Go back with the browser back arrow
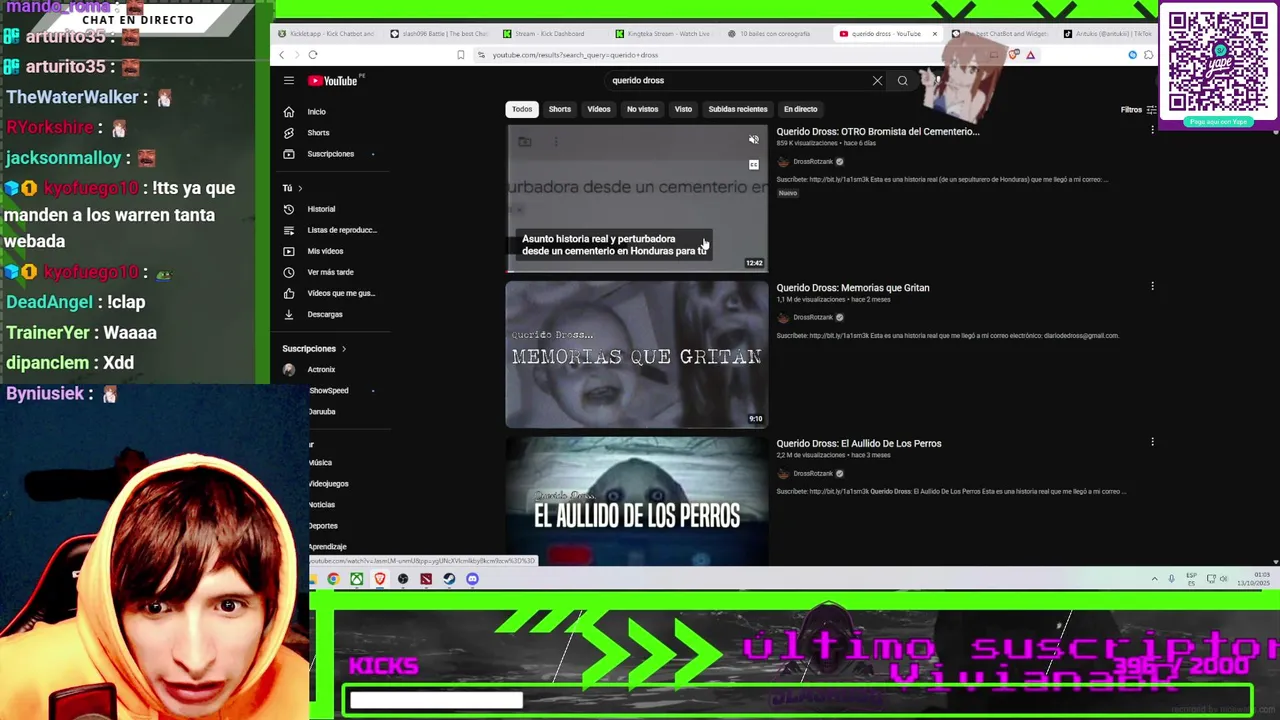Screen dimensions: 1280x720 (282, 55)
